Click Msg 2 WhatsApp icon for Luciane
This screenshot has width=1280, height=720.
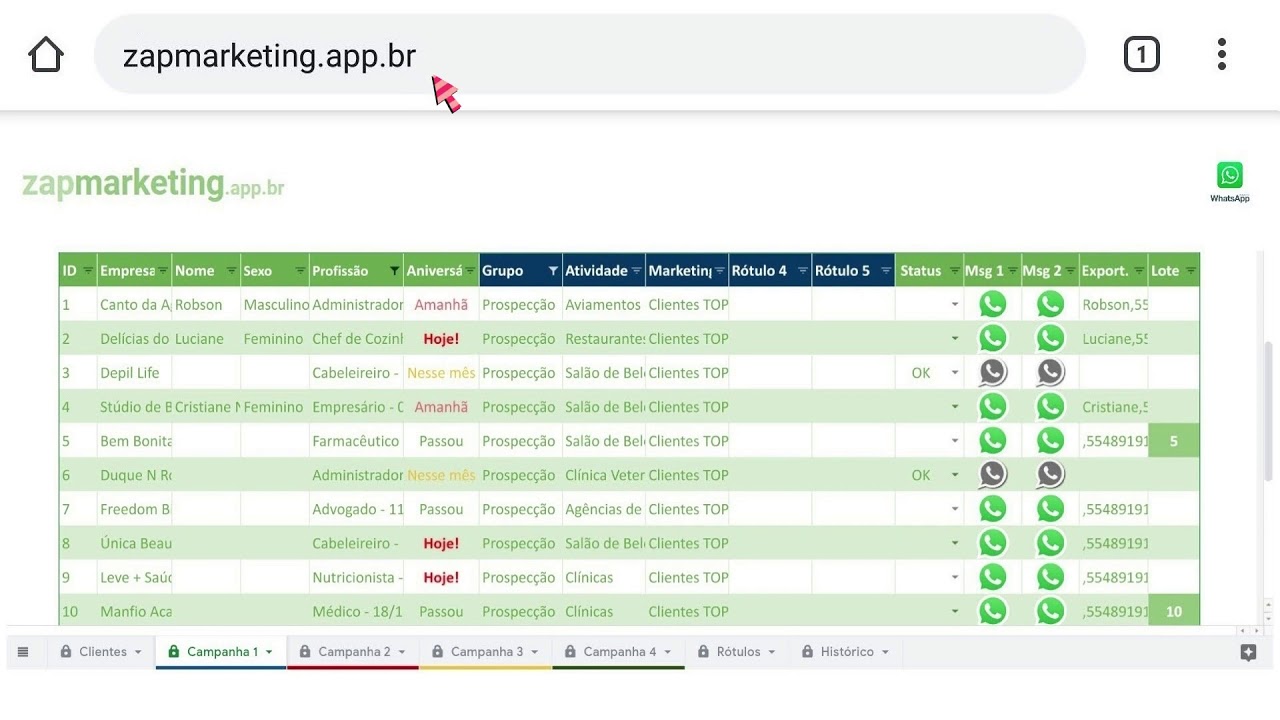(x=1050, y=338)
